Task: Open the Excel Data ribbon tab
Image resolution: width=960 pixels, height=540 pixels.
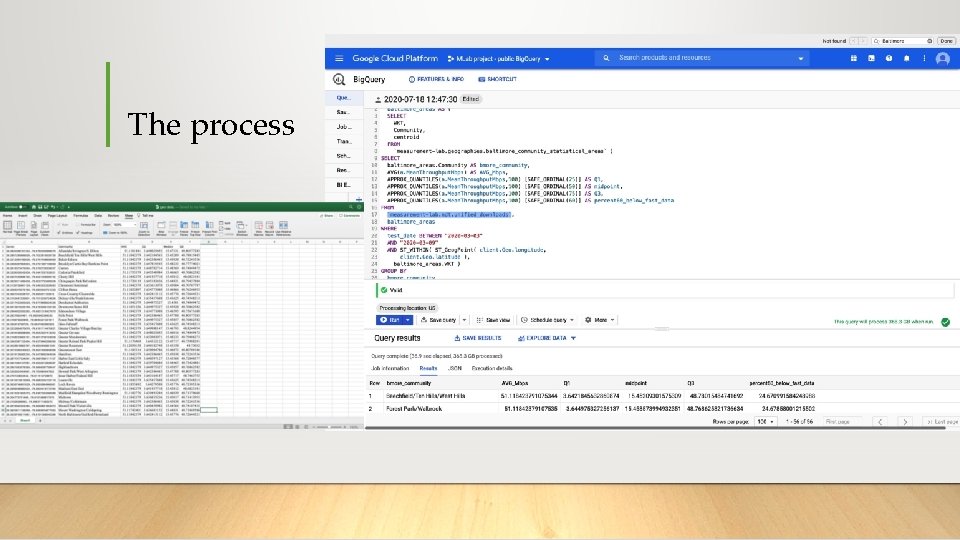Action: (x=98, y=216)
